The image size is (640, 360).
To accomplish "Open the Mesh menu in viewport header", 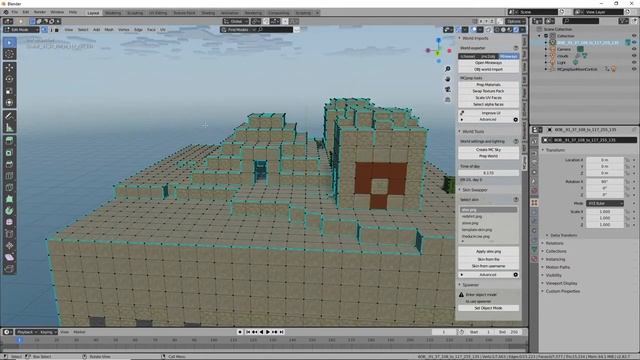I will pyautogui.click(x=109, y=30).
